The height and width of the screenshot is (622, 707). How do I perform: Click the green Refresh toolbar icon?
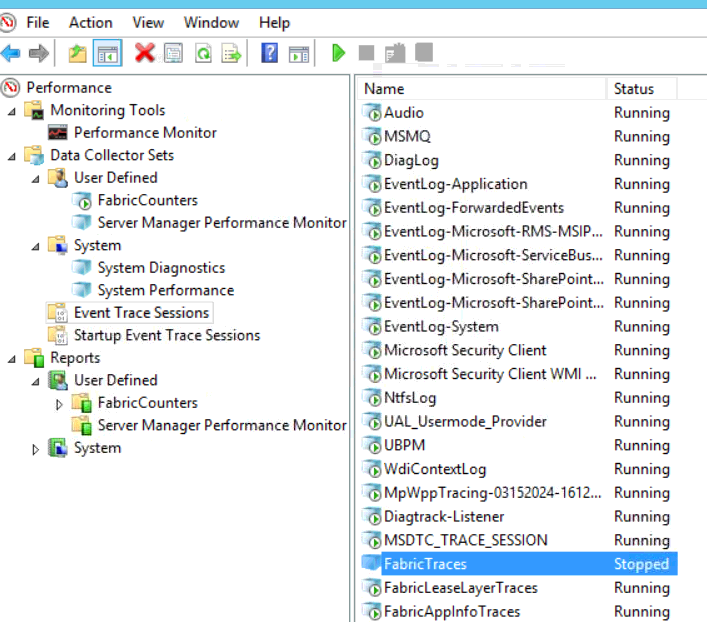tap(203, 53)
